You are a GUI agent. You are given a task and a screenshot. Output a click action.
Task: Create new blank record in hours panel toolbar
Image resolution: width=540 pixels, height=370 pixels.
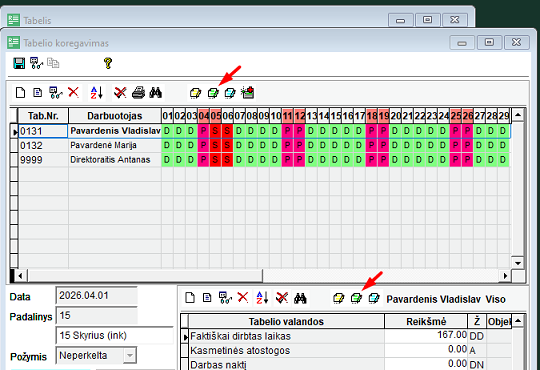pyautogui.click(x=190, y=298)
